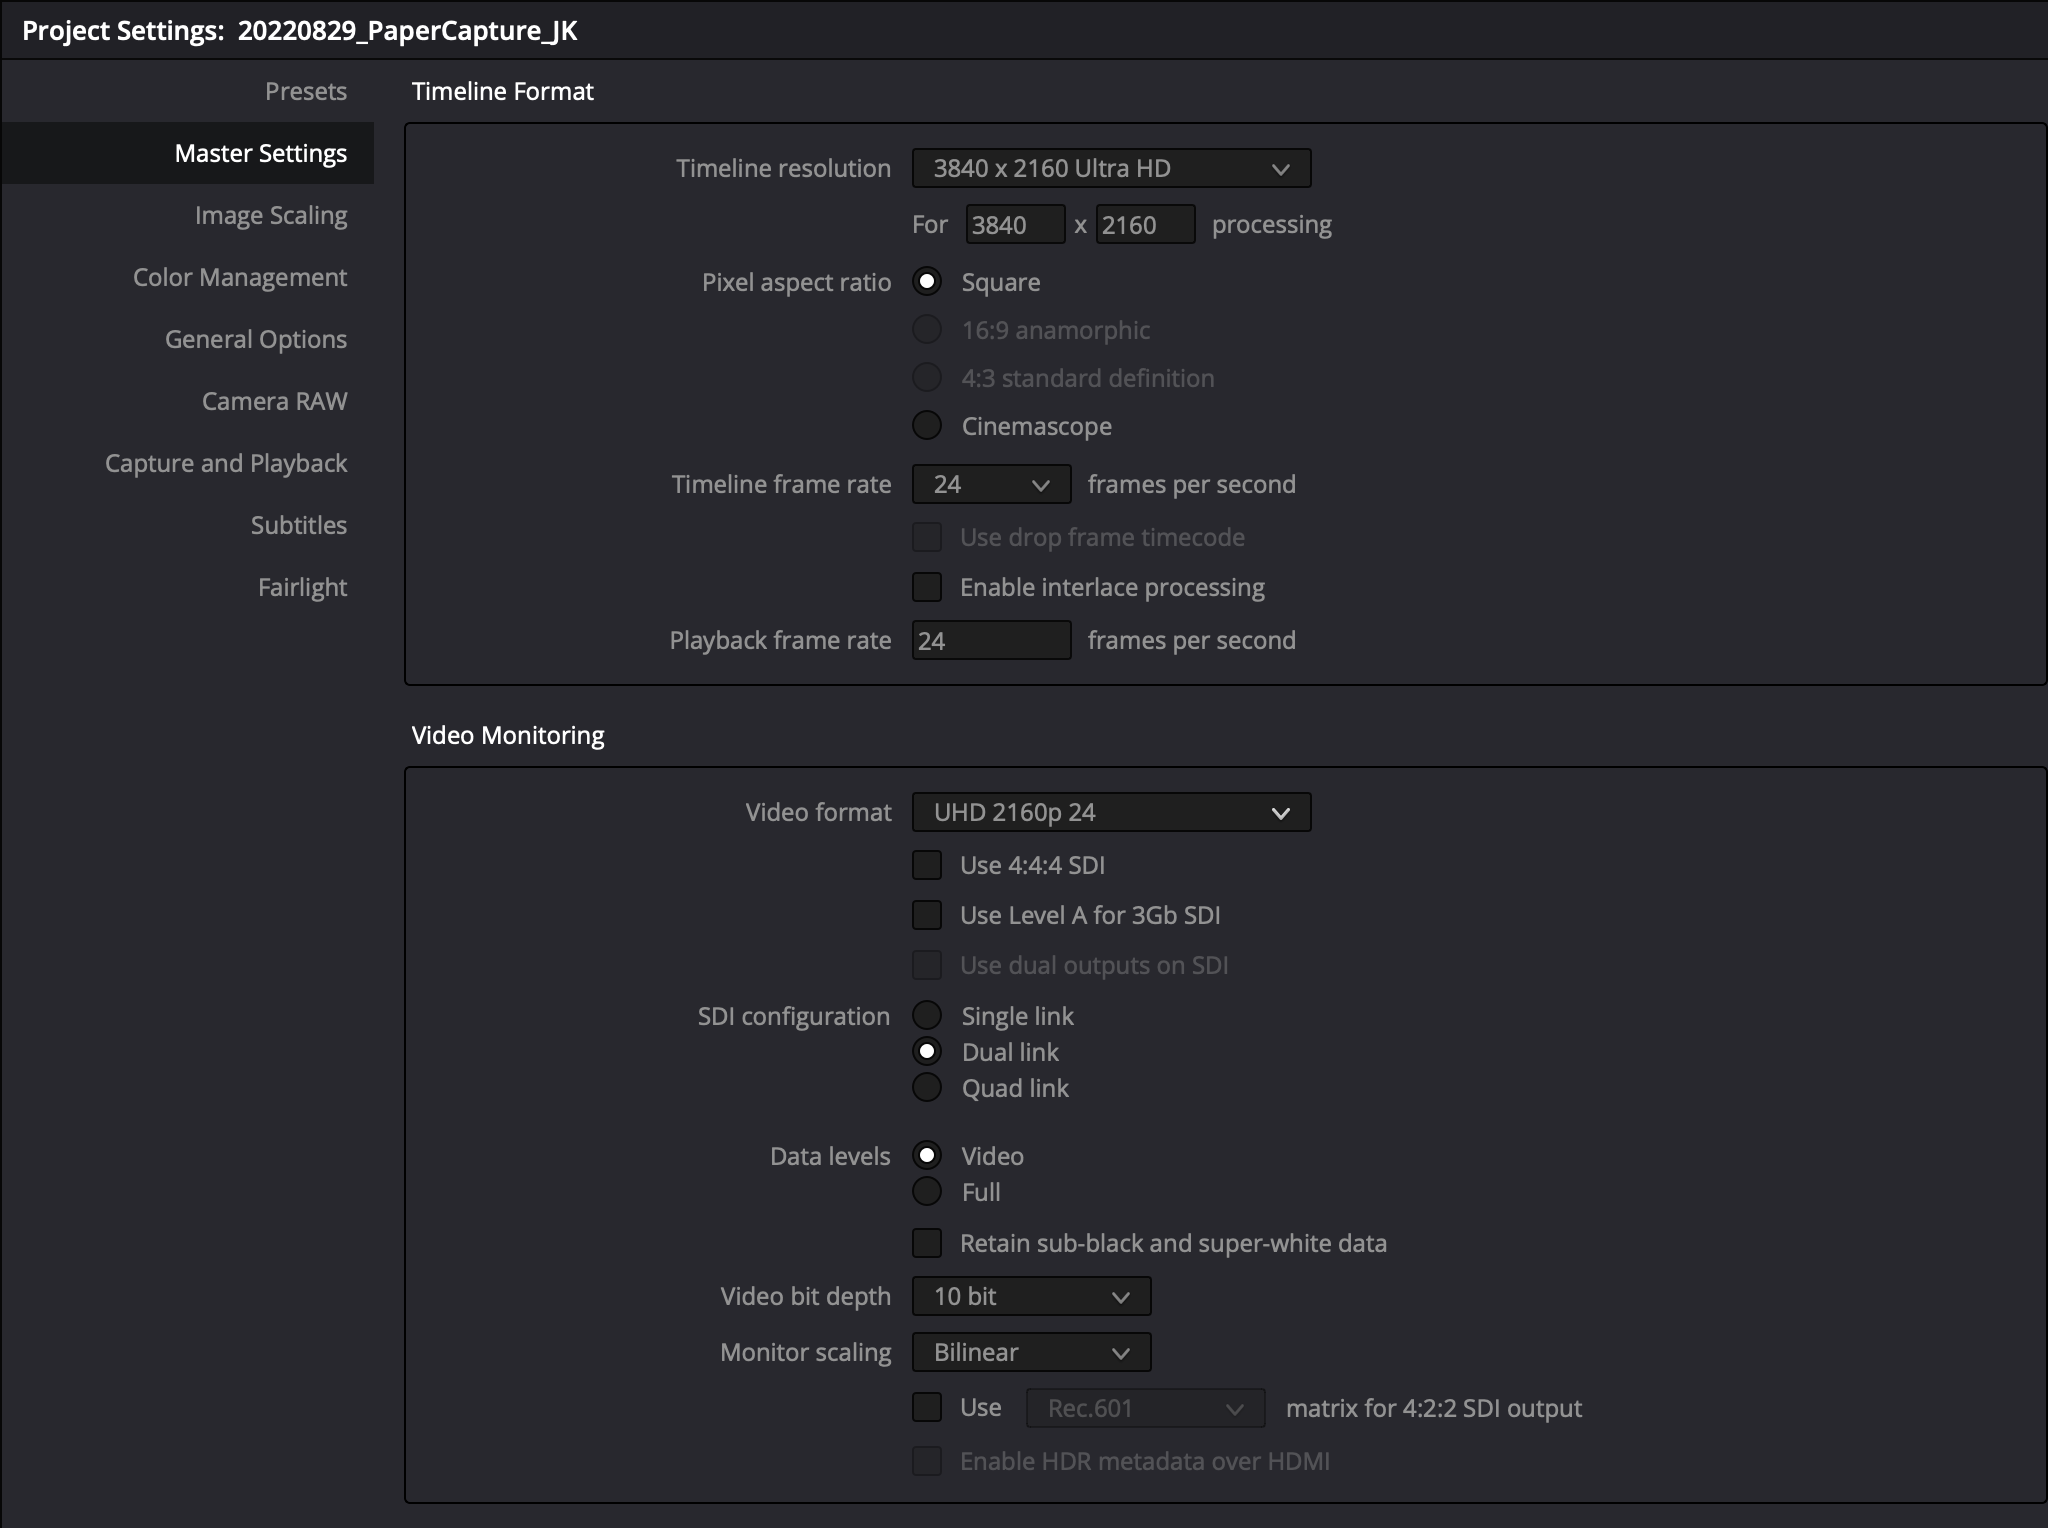Switch to Color Management settings
The height and width of the screenshot is (1528, 2048).
click(240, 278)
